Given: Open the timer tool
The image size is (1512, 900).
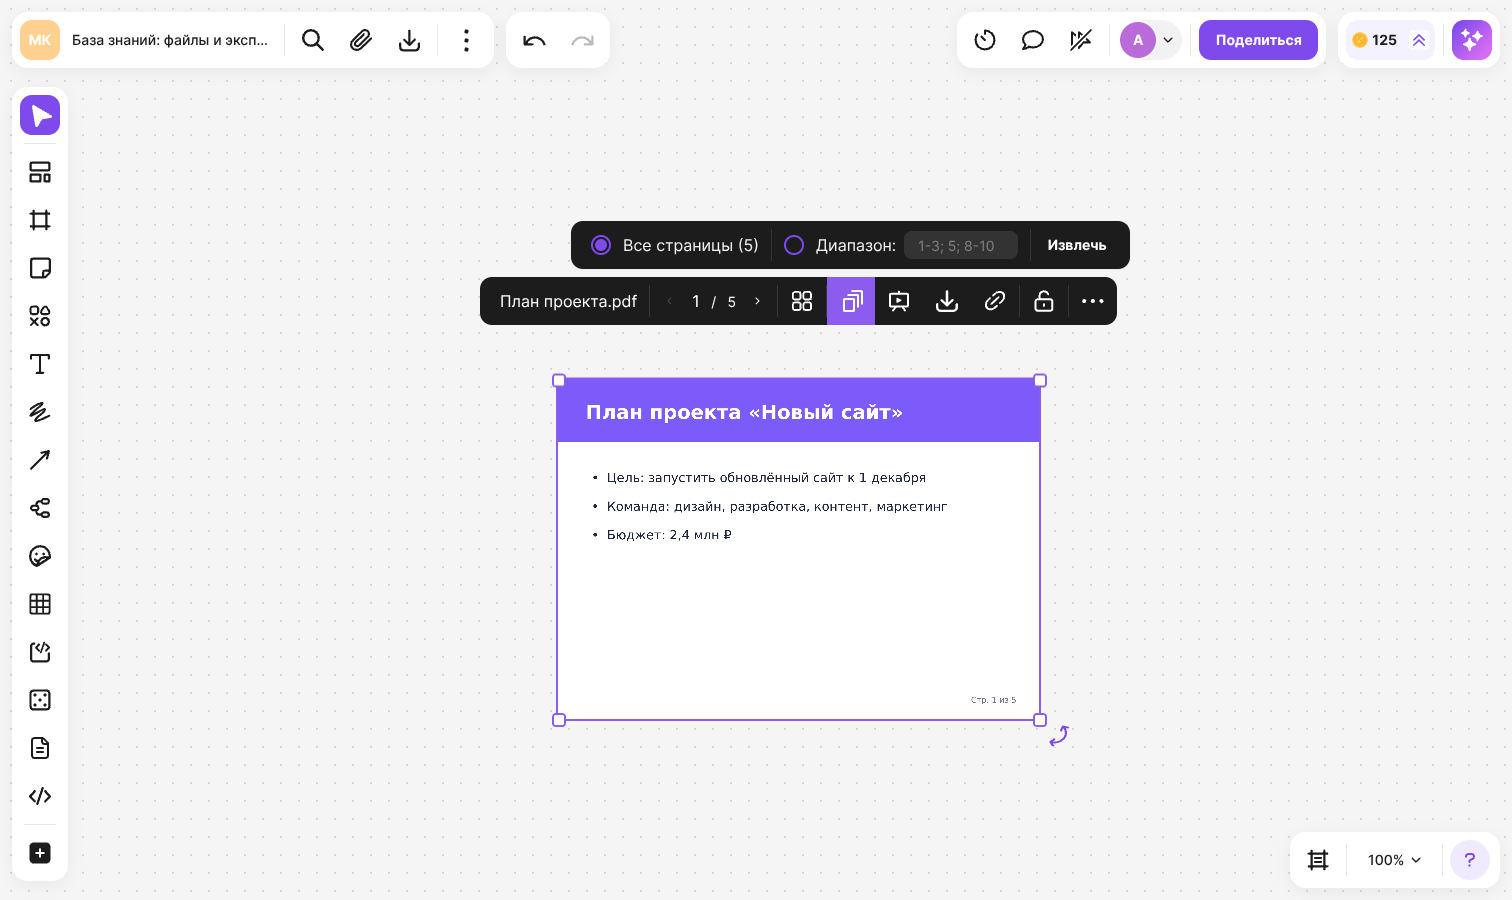Looking at the screenshot, I should [985, 40].
